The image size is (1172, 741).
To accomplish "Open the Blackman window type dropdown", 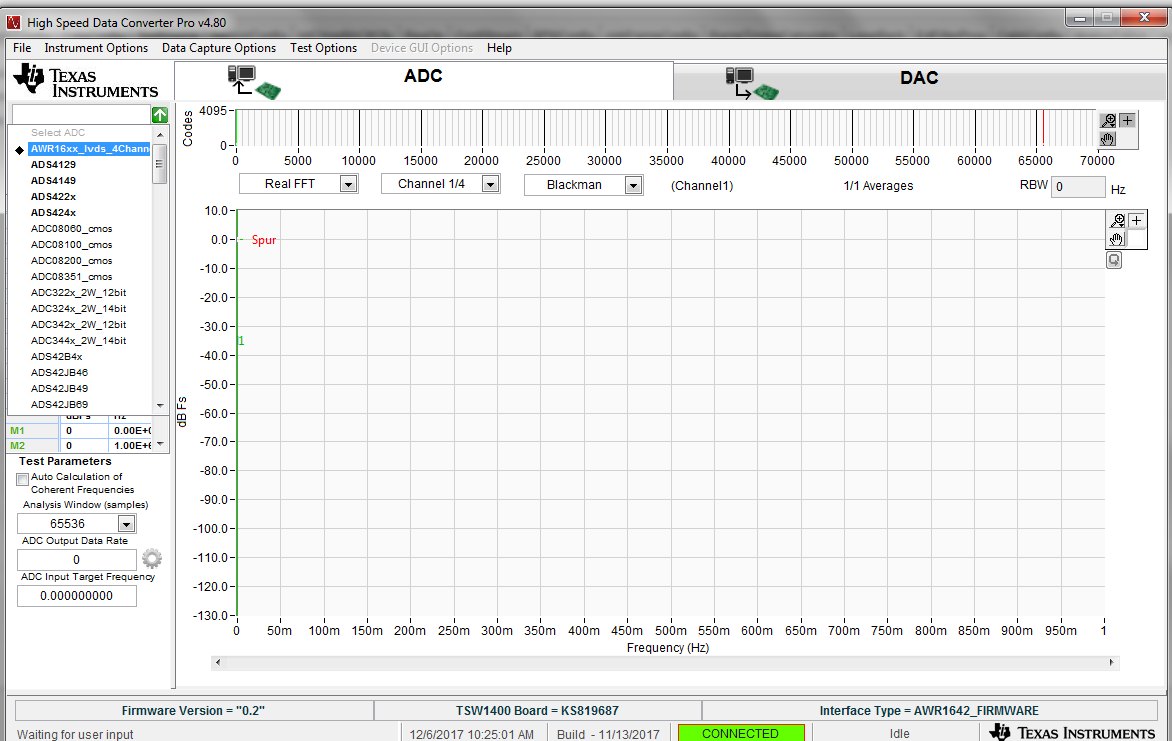I will [x=633, y=185].
